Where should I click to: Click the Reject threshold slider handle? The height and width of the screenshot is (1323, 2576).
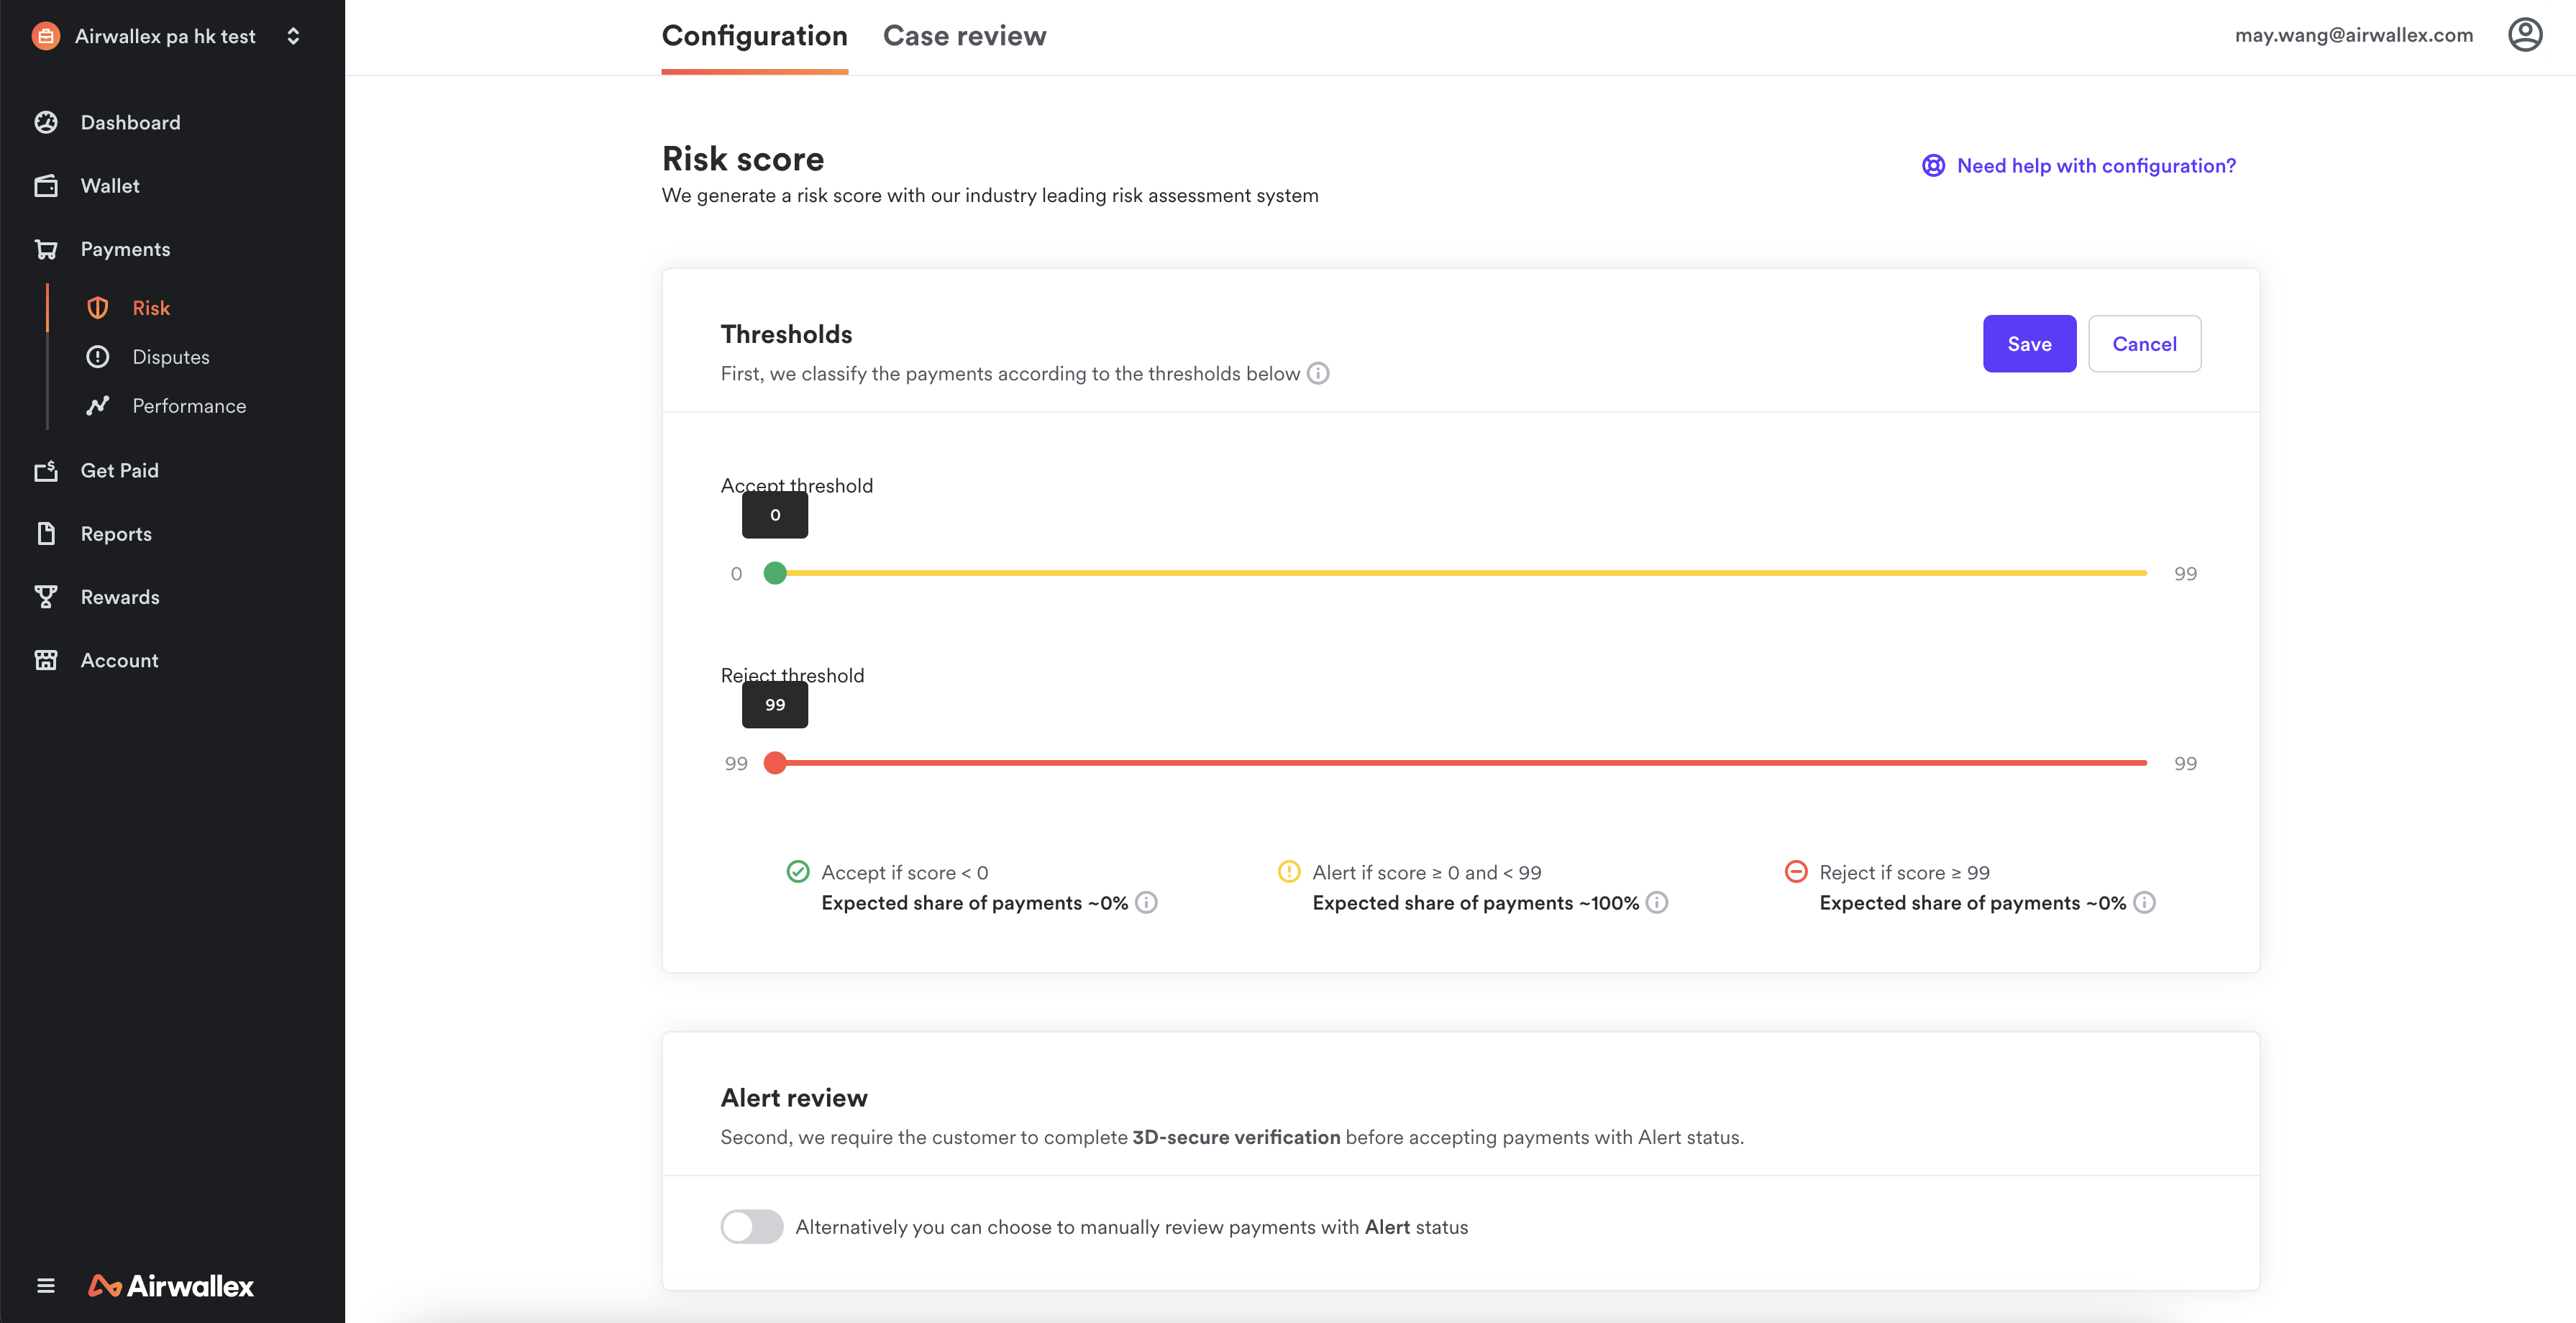(775, 762)
